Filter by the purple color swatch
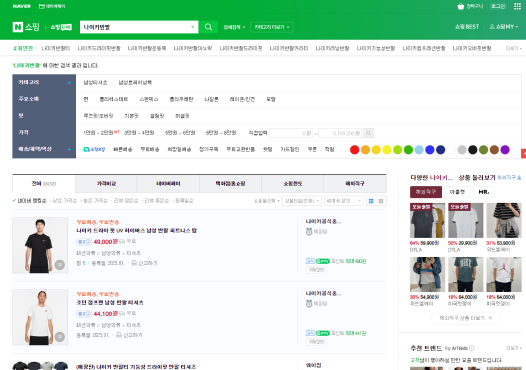Screen dimensions: 526x370 coord(505,150)
